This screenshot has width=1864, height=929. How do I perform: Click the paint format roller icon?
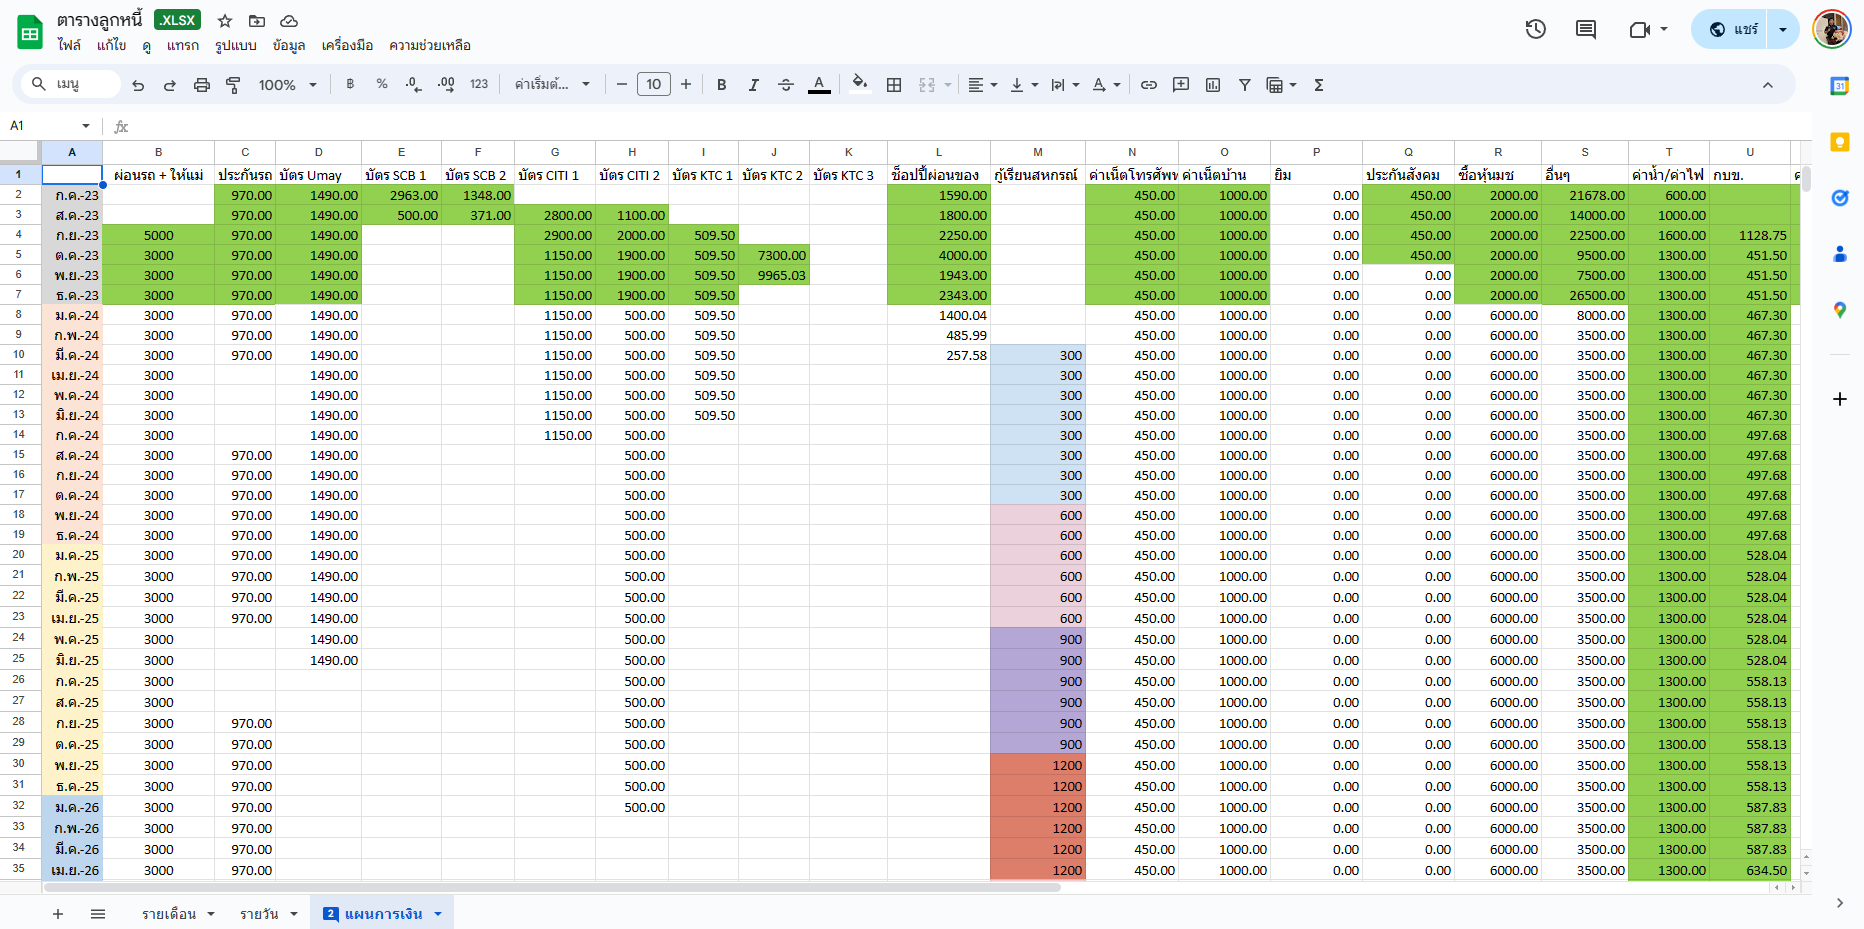233,85
